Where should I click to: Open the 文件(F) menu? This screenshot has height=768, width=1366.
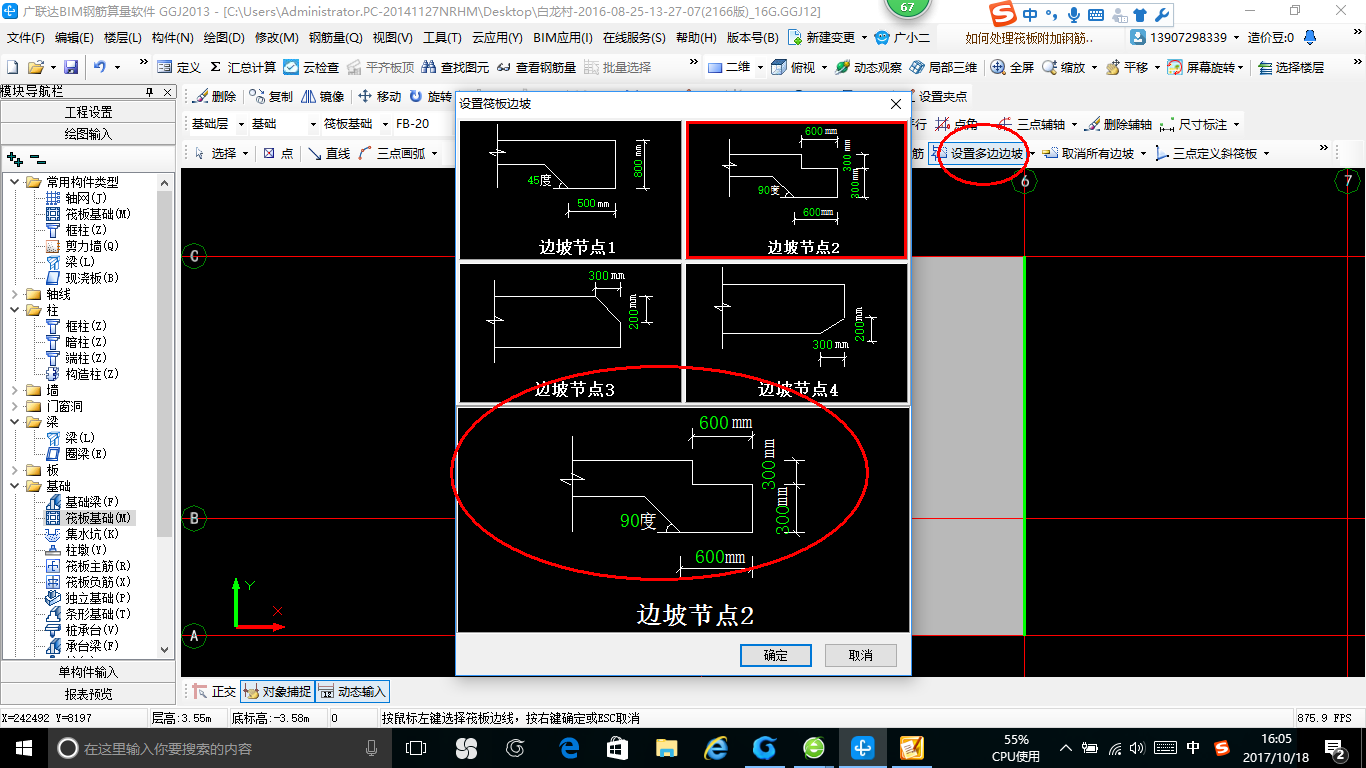[x=26, y=38]
